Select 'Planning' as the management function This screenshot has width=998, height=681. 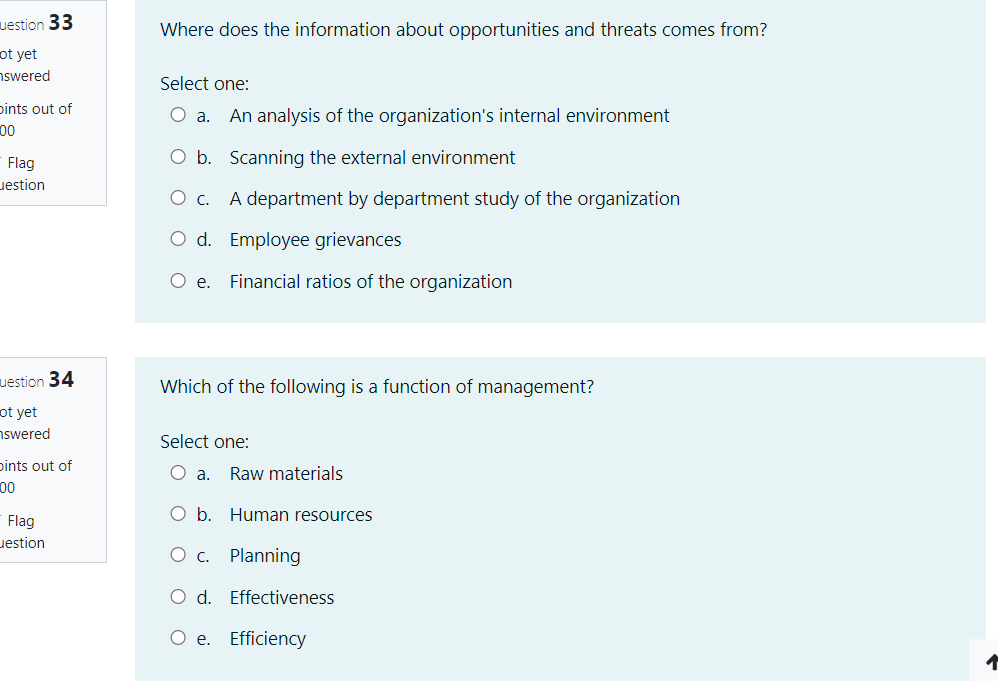tap(177, 555)
